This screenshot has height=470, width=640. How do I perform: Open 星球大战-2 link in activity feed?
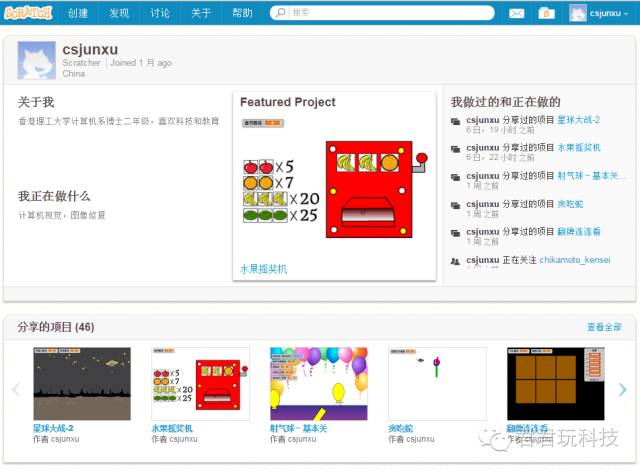pos(578,120)
